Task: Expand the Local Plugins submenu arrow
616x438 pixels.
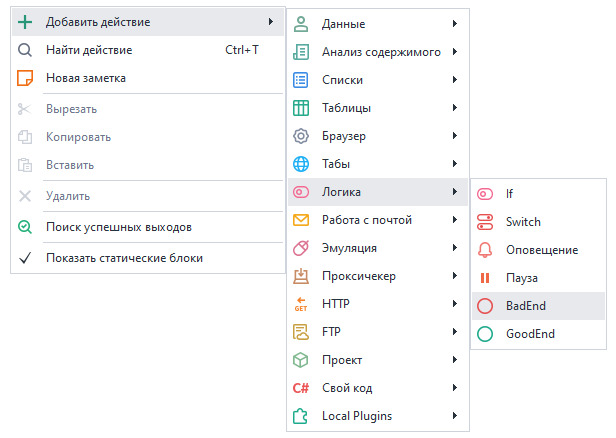Action: (455, 416)
